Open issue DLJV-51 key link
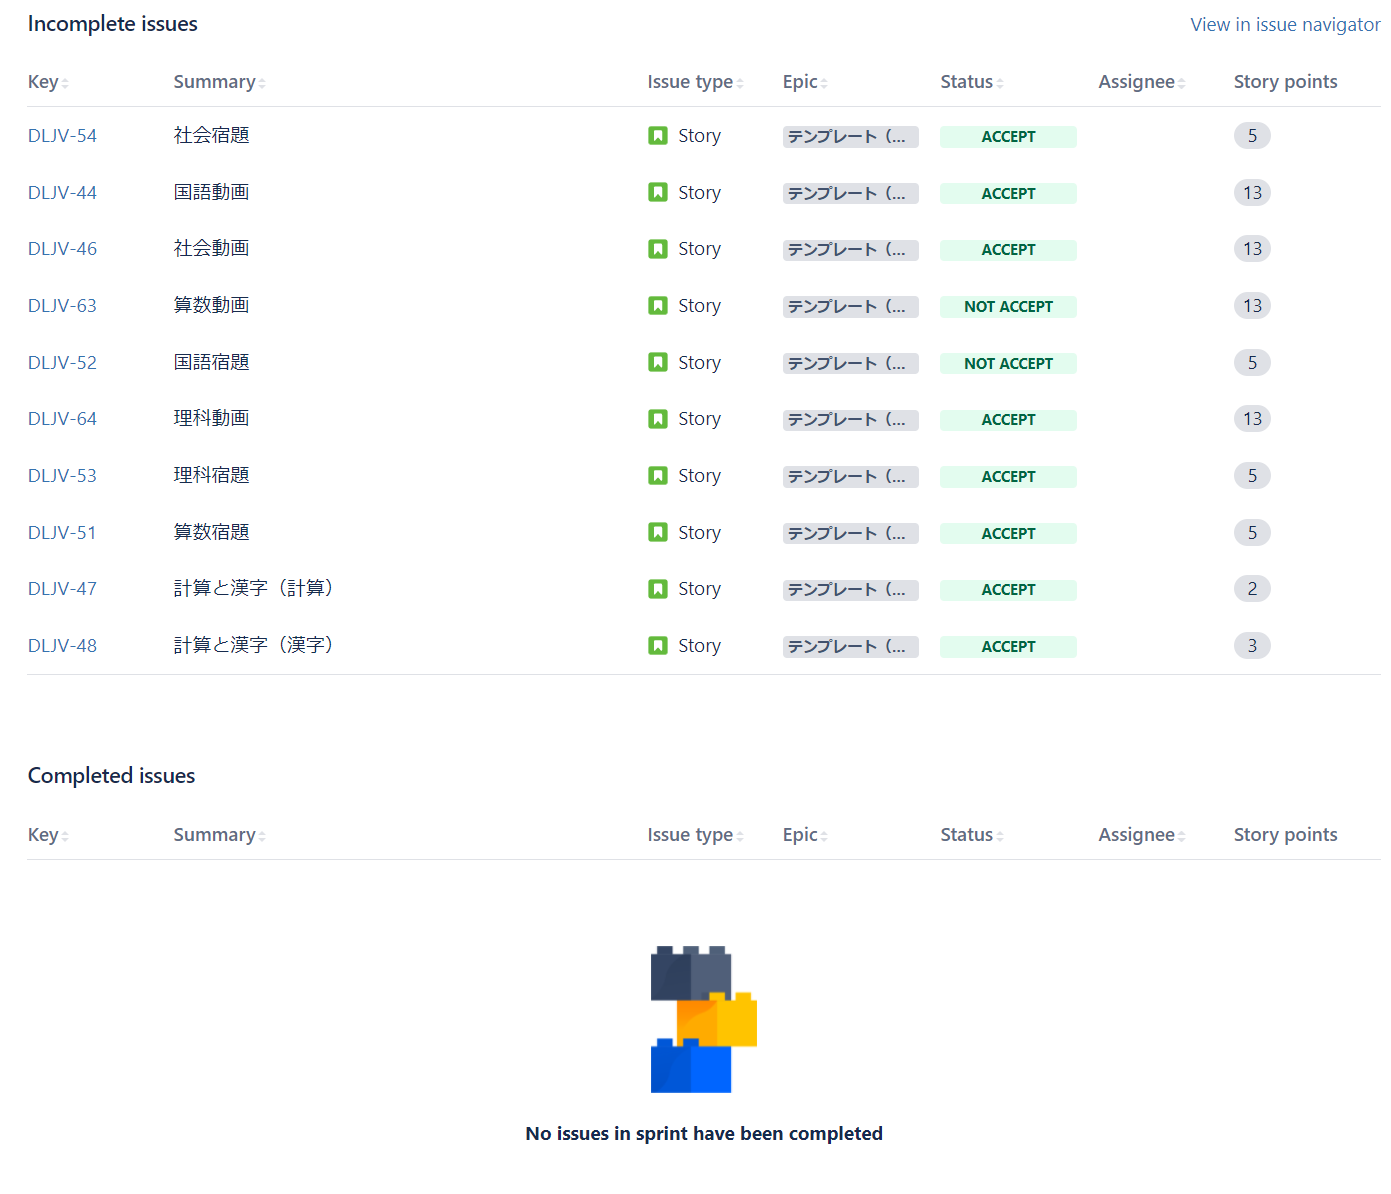 click(x=62, y=533)
